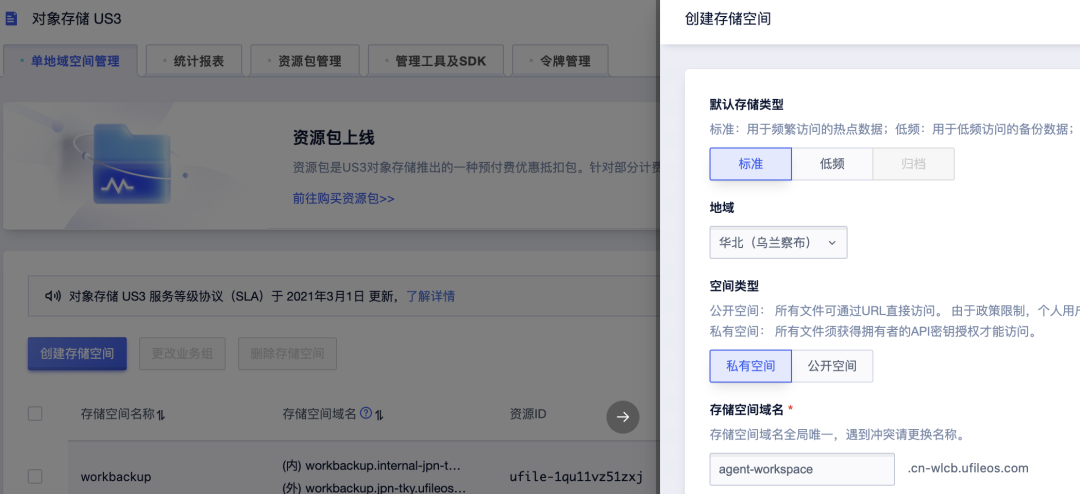The image size is (1080, 494).
Task: Click the round arrow button in table header
Action: click(623, 416)
